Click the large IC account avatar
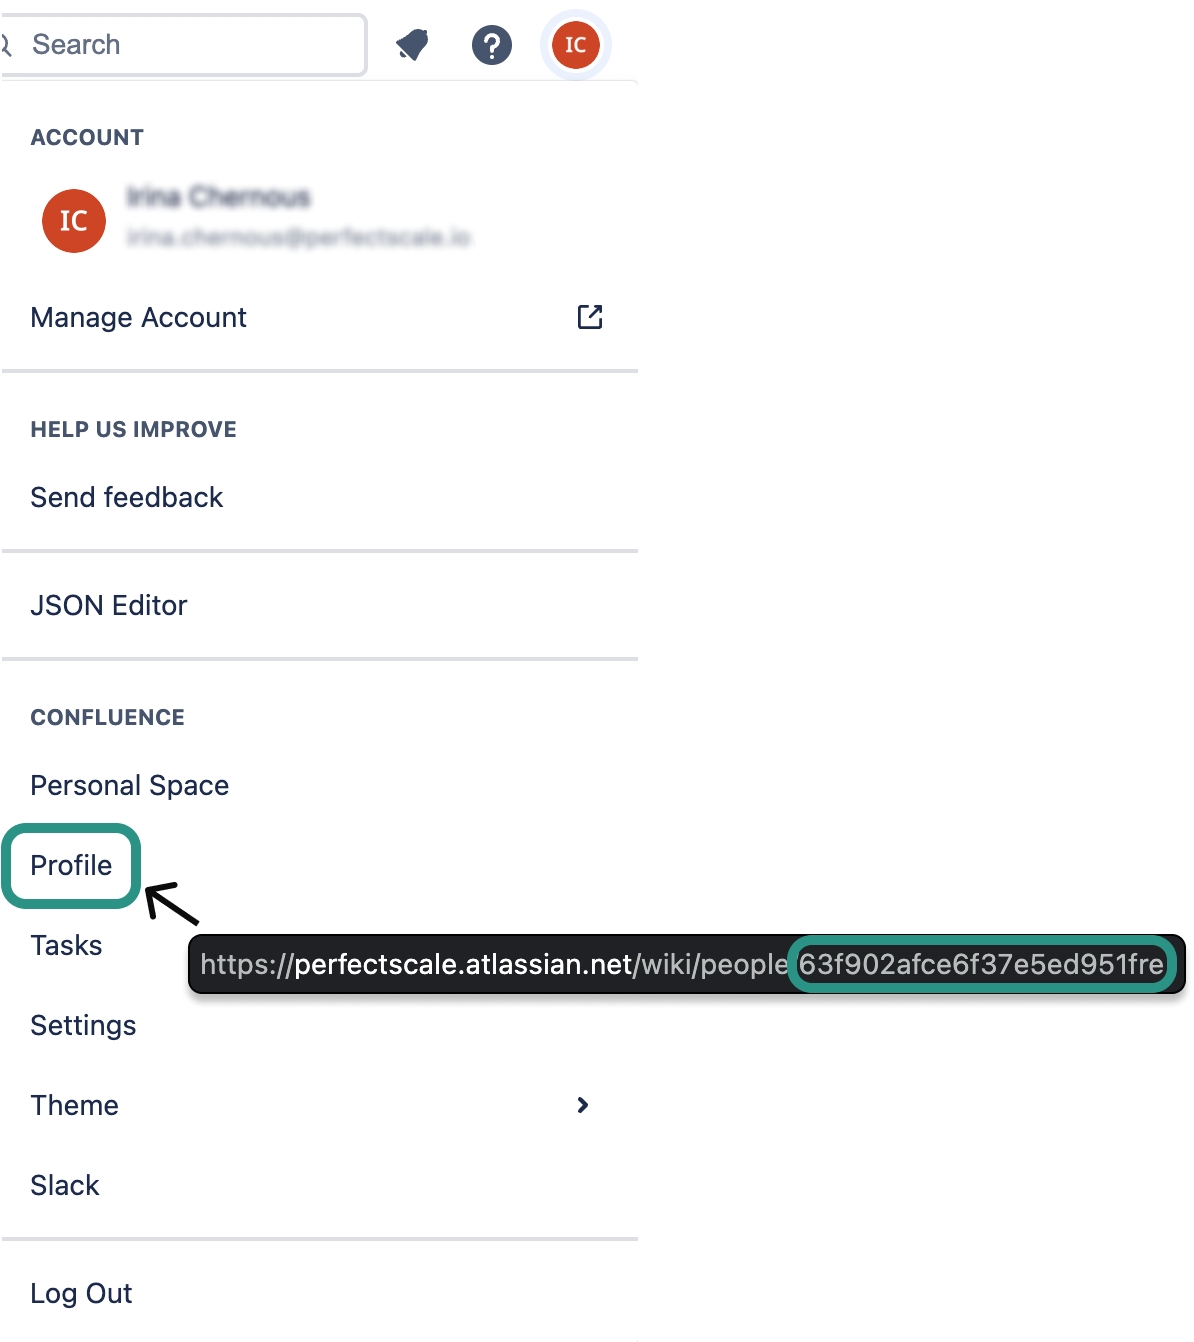 pos(74,221)
